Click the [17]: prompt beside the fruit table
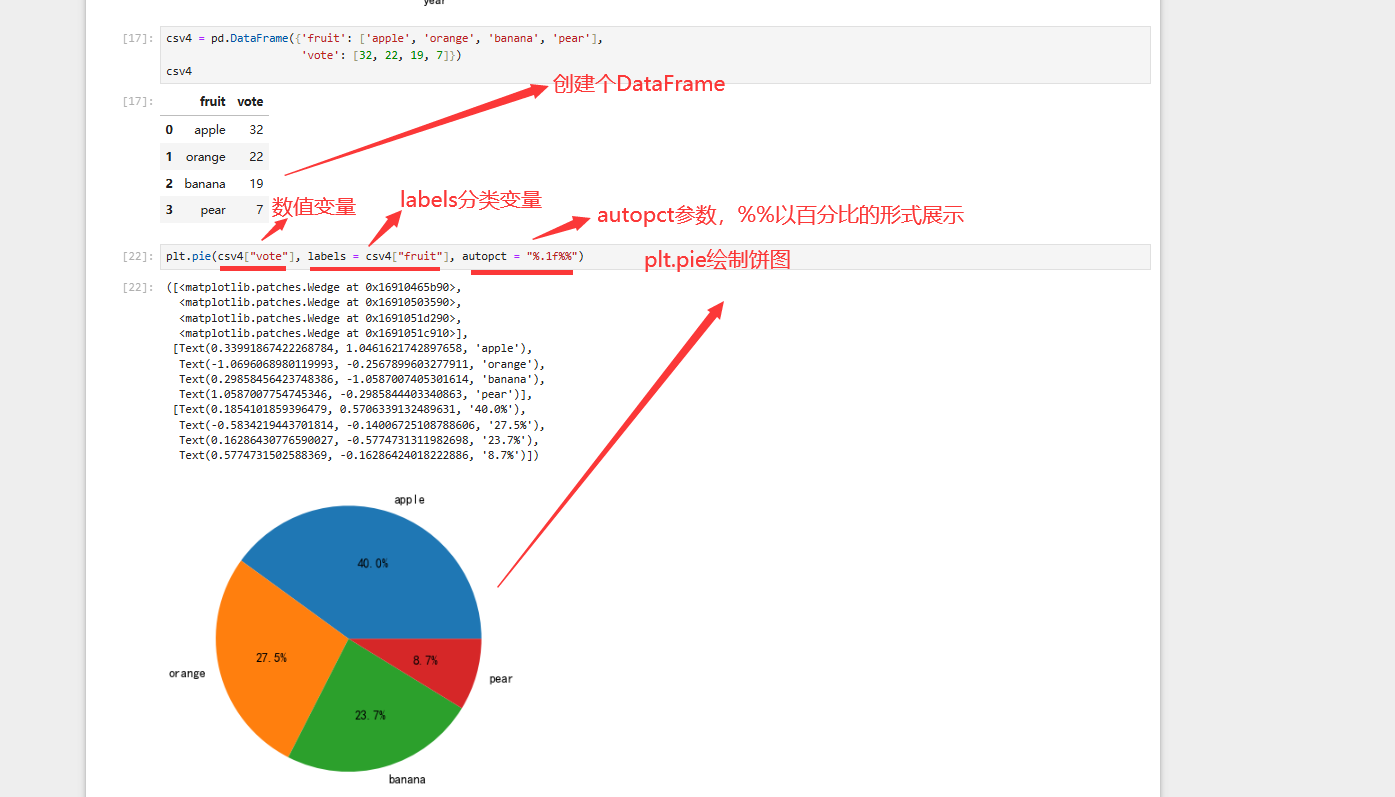The image size is (1395, 797). pyautogui.click(x=138, y=102)
